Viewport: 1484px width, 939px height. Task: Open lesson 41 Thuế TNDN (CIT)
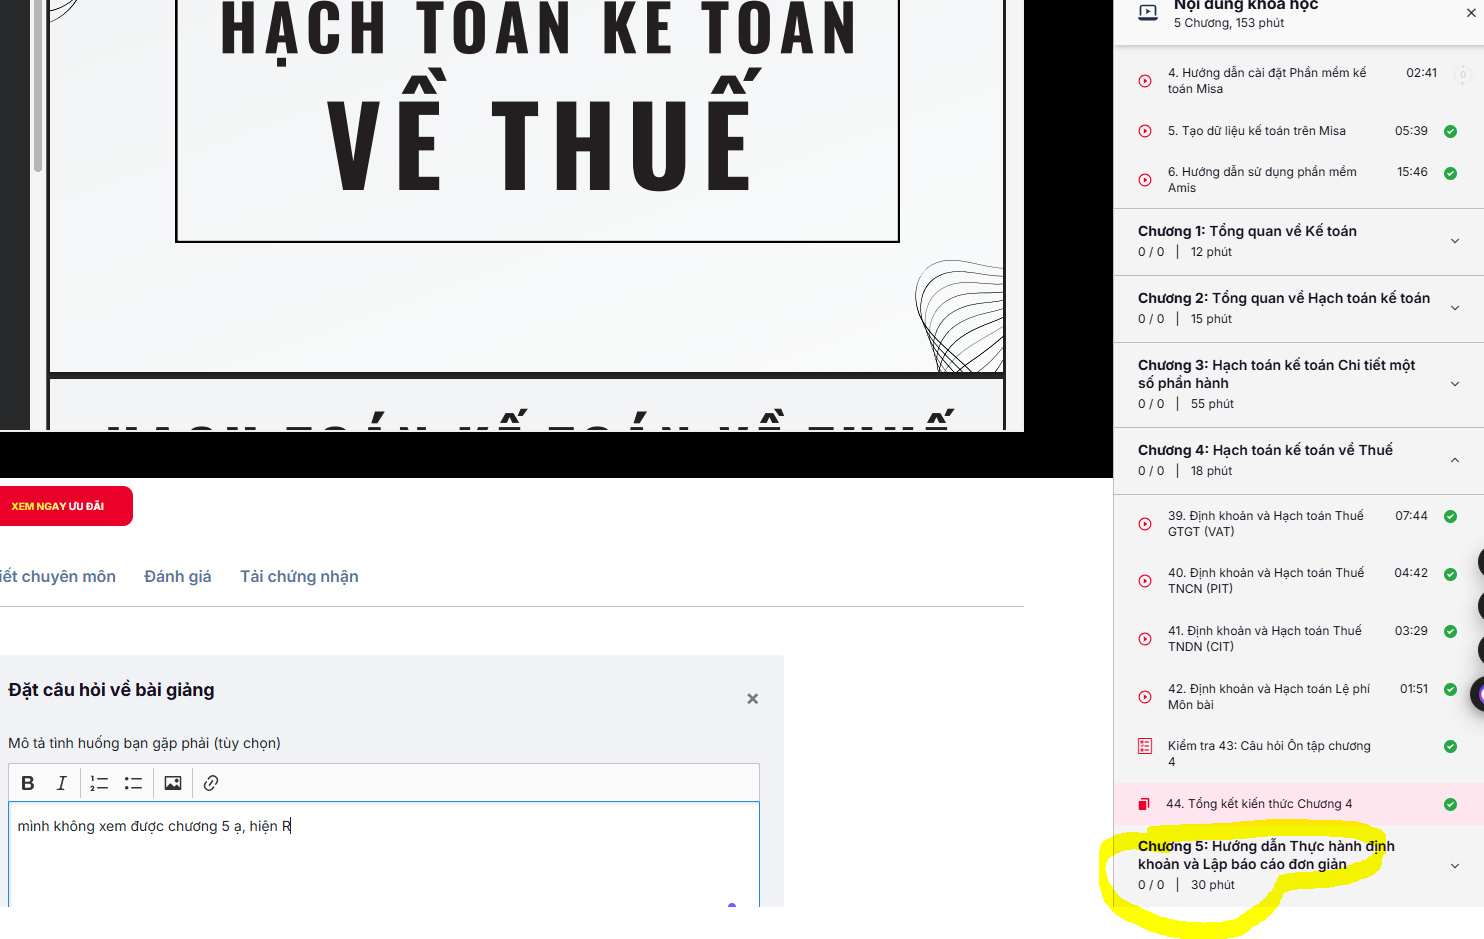[x=1265, y=639]
